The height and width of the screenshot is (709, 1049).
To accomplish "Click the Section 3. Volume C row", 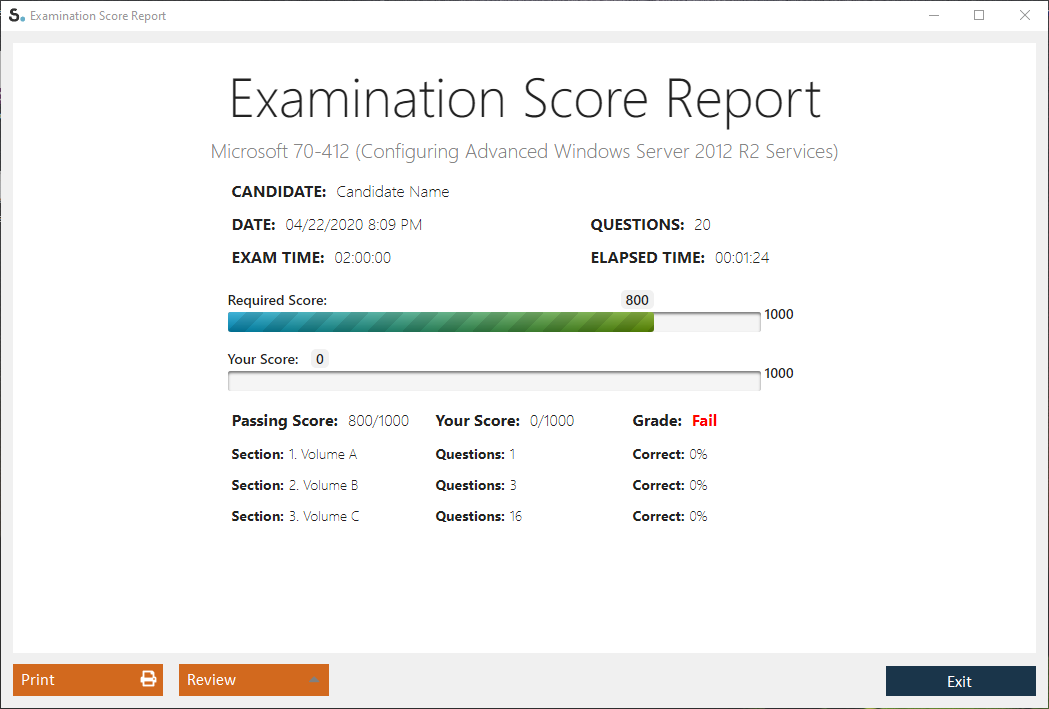I will pyautogui.click(x=295, y=516).
